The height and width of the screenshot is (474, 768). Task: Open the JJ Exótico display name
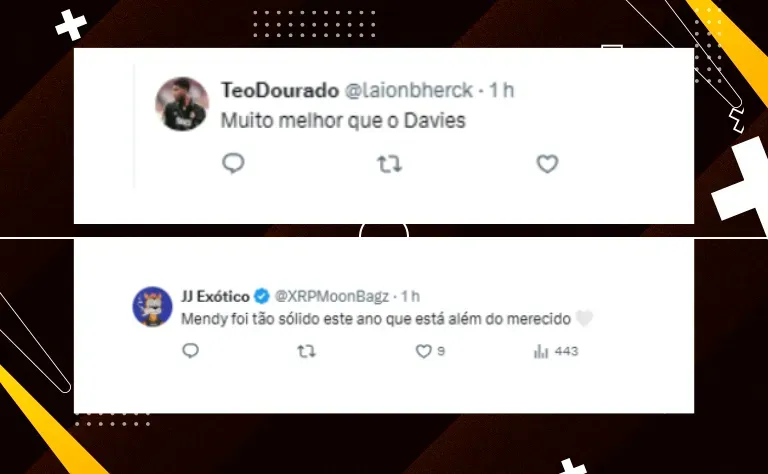(x=216, y=296)
